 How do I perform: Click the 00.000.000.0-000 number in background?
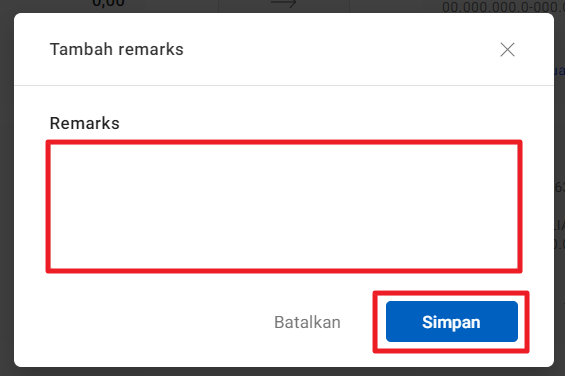click(x=503, y=7)
